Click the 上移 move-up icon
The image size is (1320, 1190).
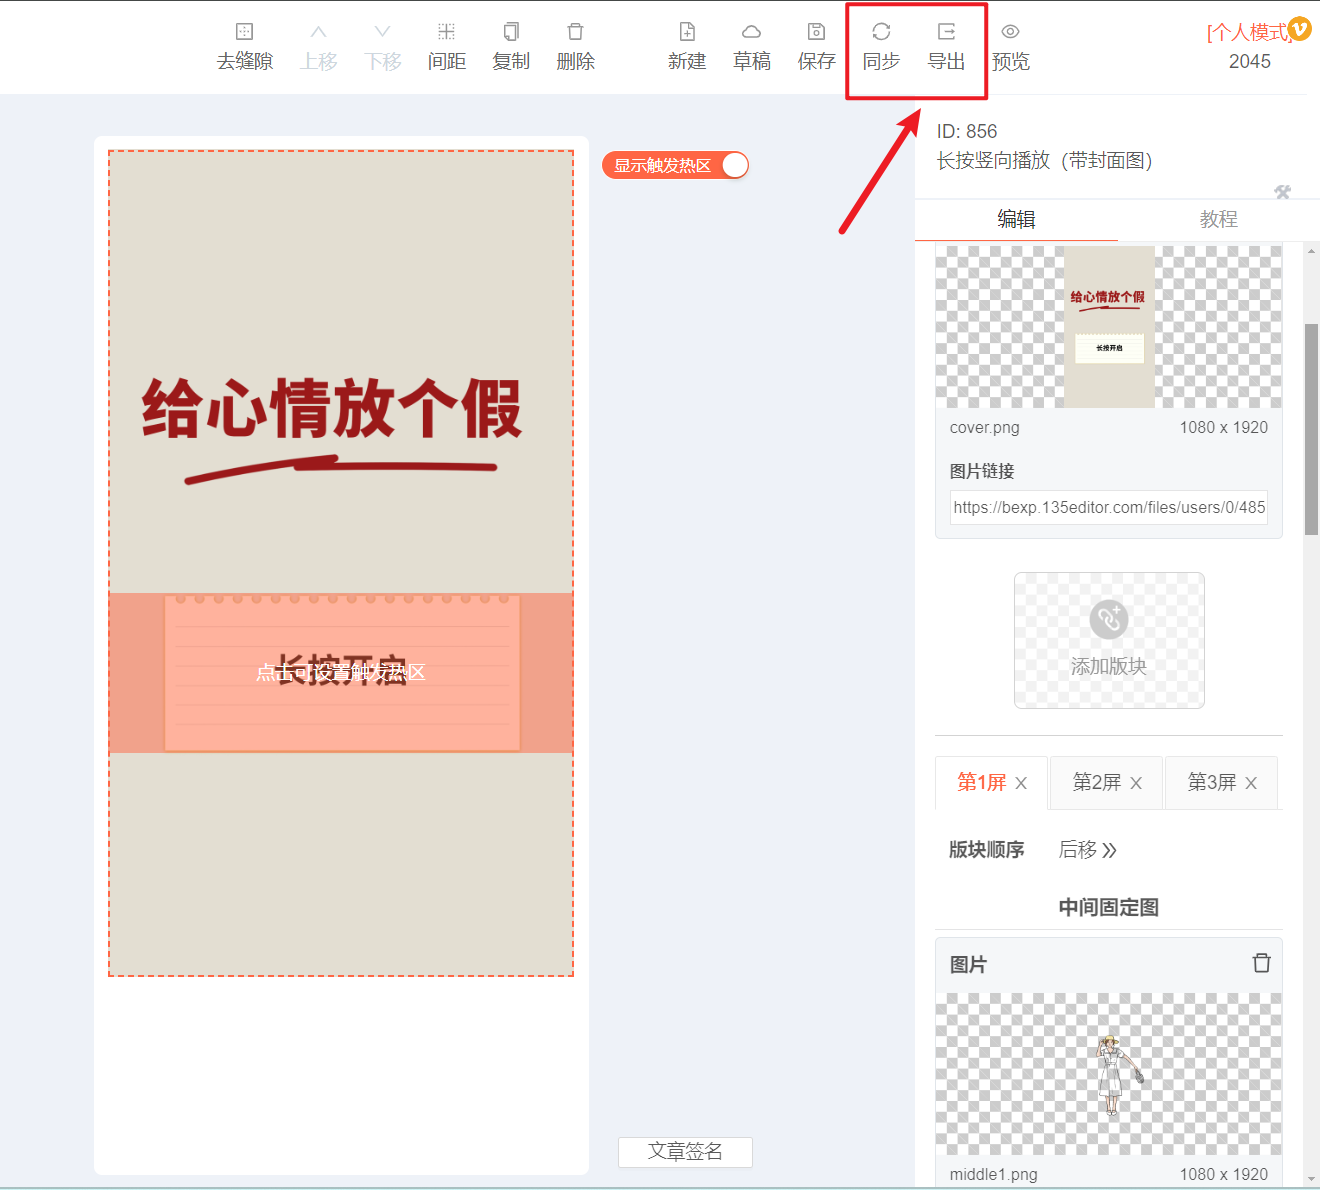318,32
